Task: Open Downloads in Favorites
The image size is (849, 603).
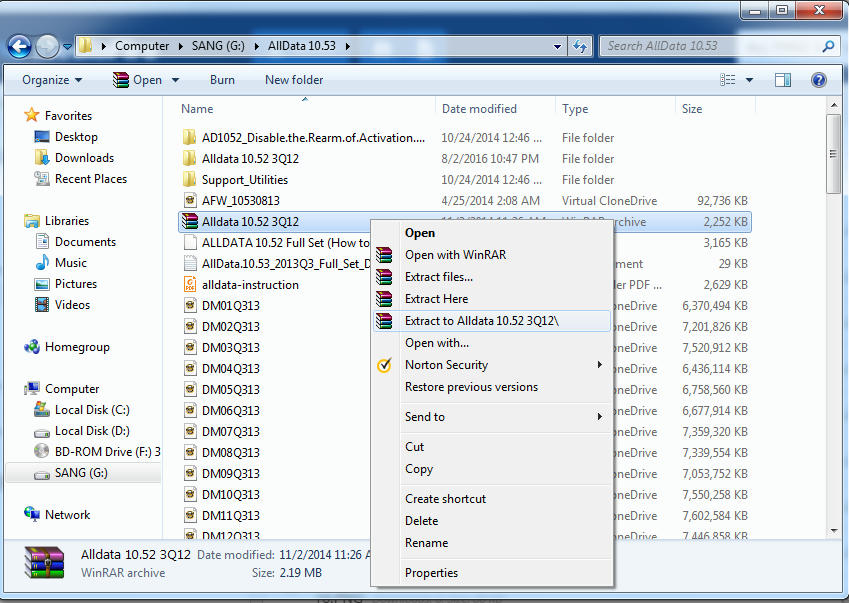Action: coord(74,158)
